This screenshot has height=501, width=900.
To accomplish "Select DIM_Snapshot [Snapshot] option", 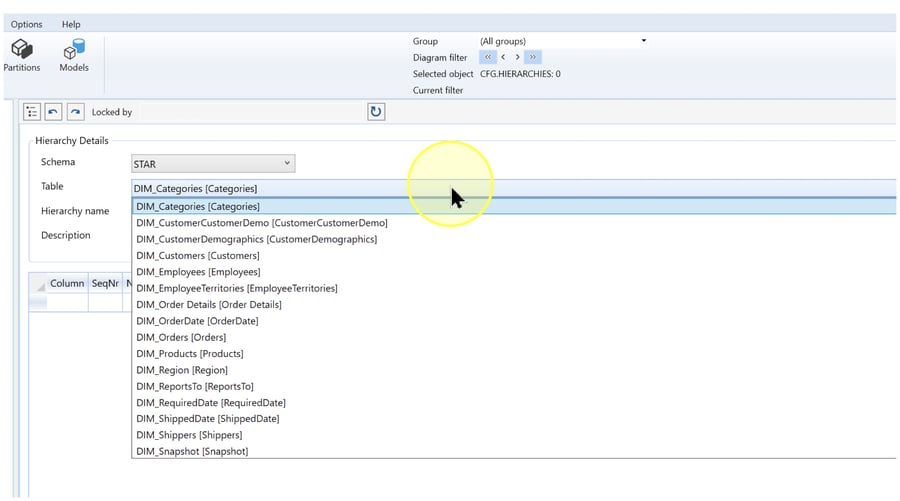I will tap(514, 451).
